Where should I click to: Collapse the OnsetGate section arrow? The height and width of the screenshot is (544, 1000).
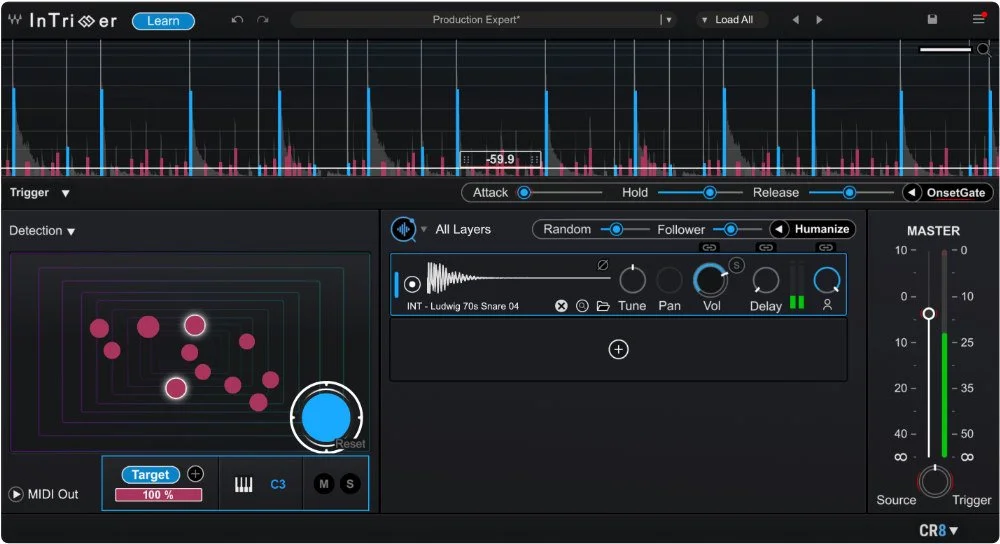911,193
